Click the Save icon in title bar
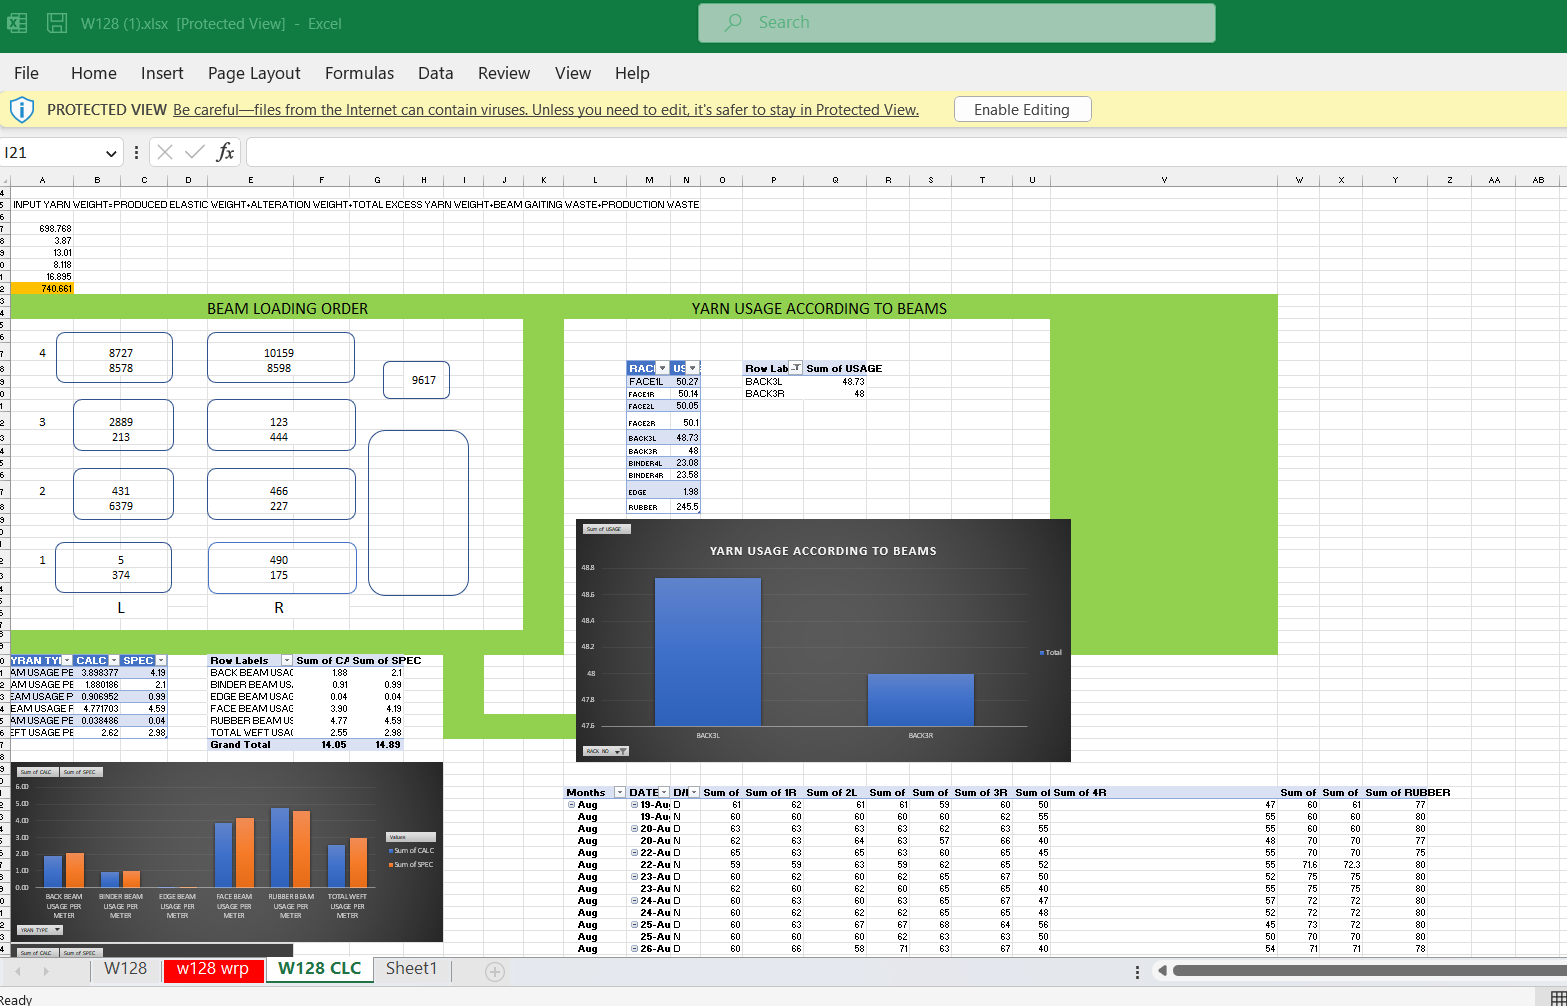1567x1006 pixels. click(x=57, y=23)
